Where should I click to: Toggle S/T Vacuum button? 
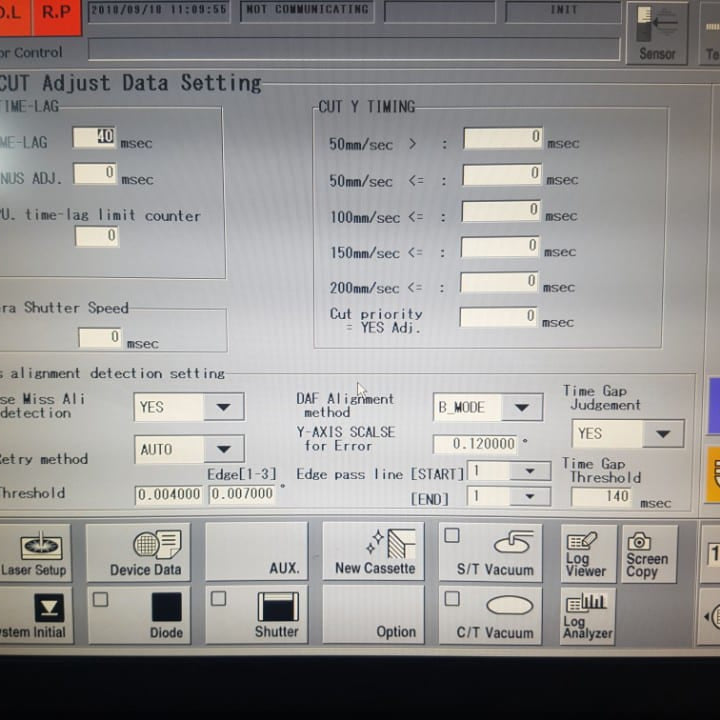click(x=490, y=553)
